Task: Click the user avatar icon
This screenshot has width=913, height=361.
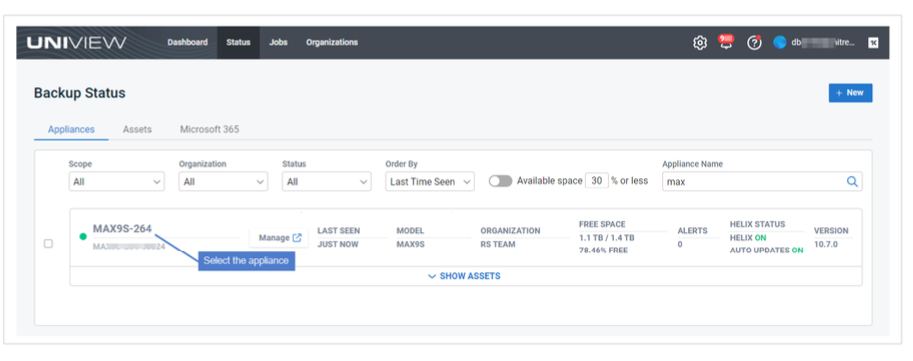Action: pyautogui.click(x=780, y=43)
